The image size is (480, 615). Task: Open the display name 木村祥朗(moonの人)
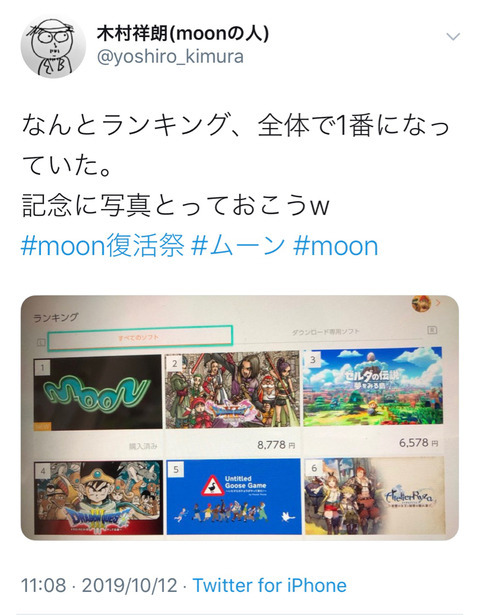coord(183,34)
